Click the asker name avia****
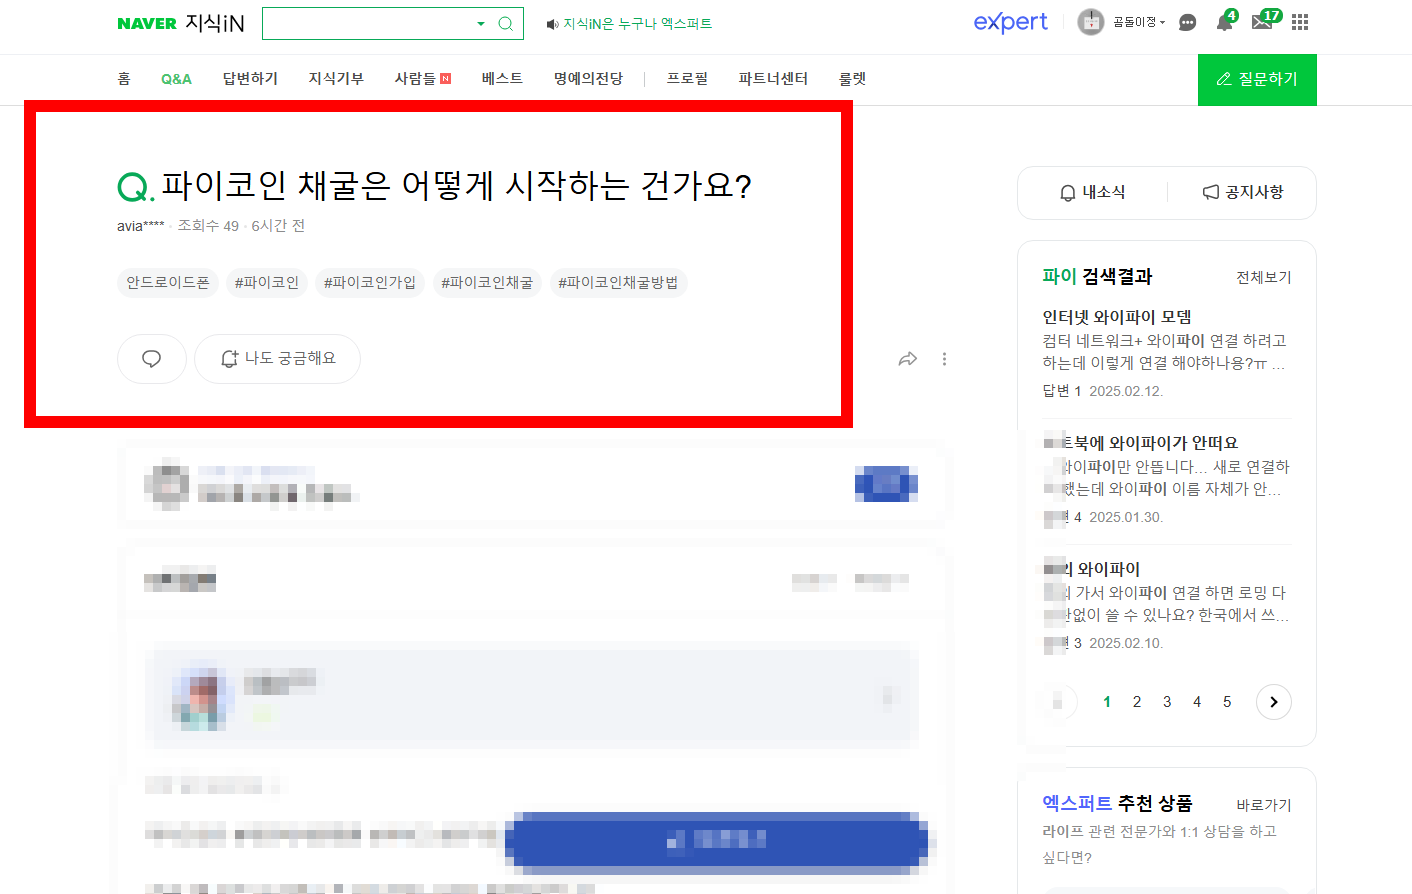 [x=140, y=226]
